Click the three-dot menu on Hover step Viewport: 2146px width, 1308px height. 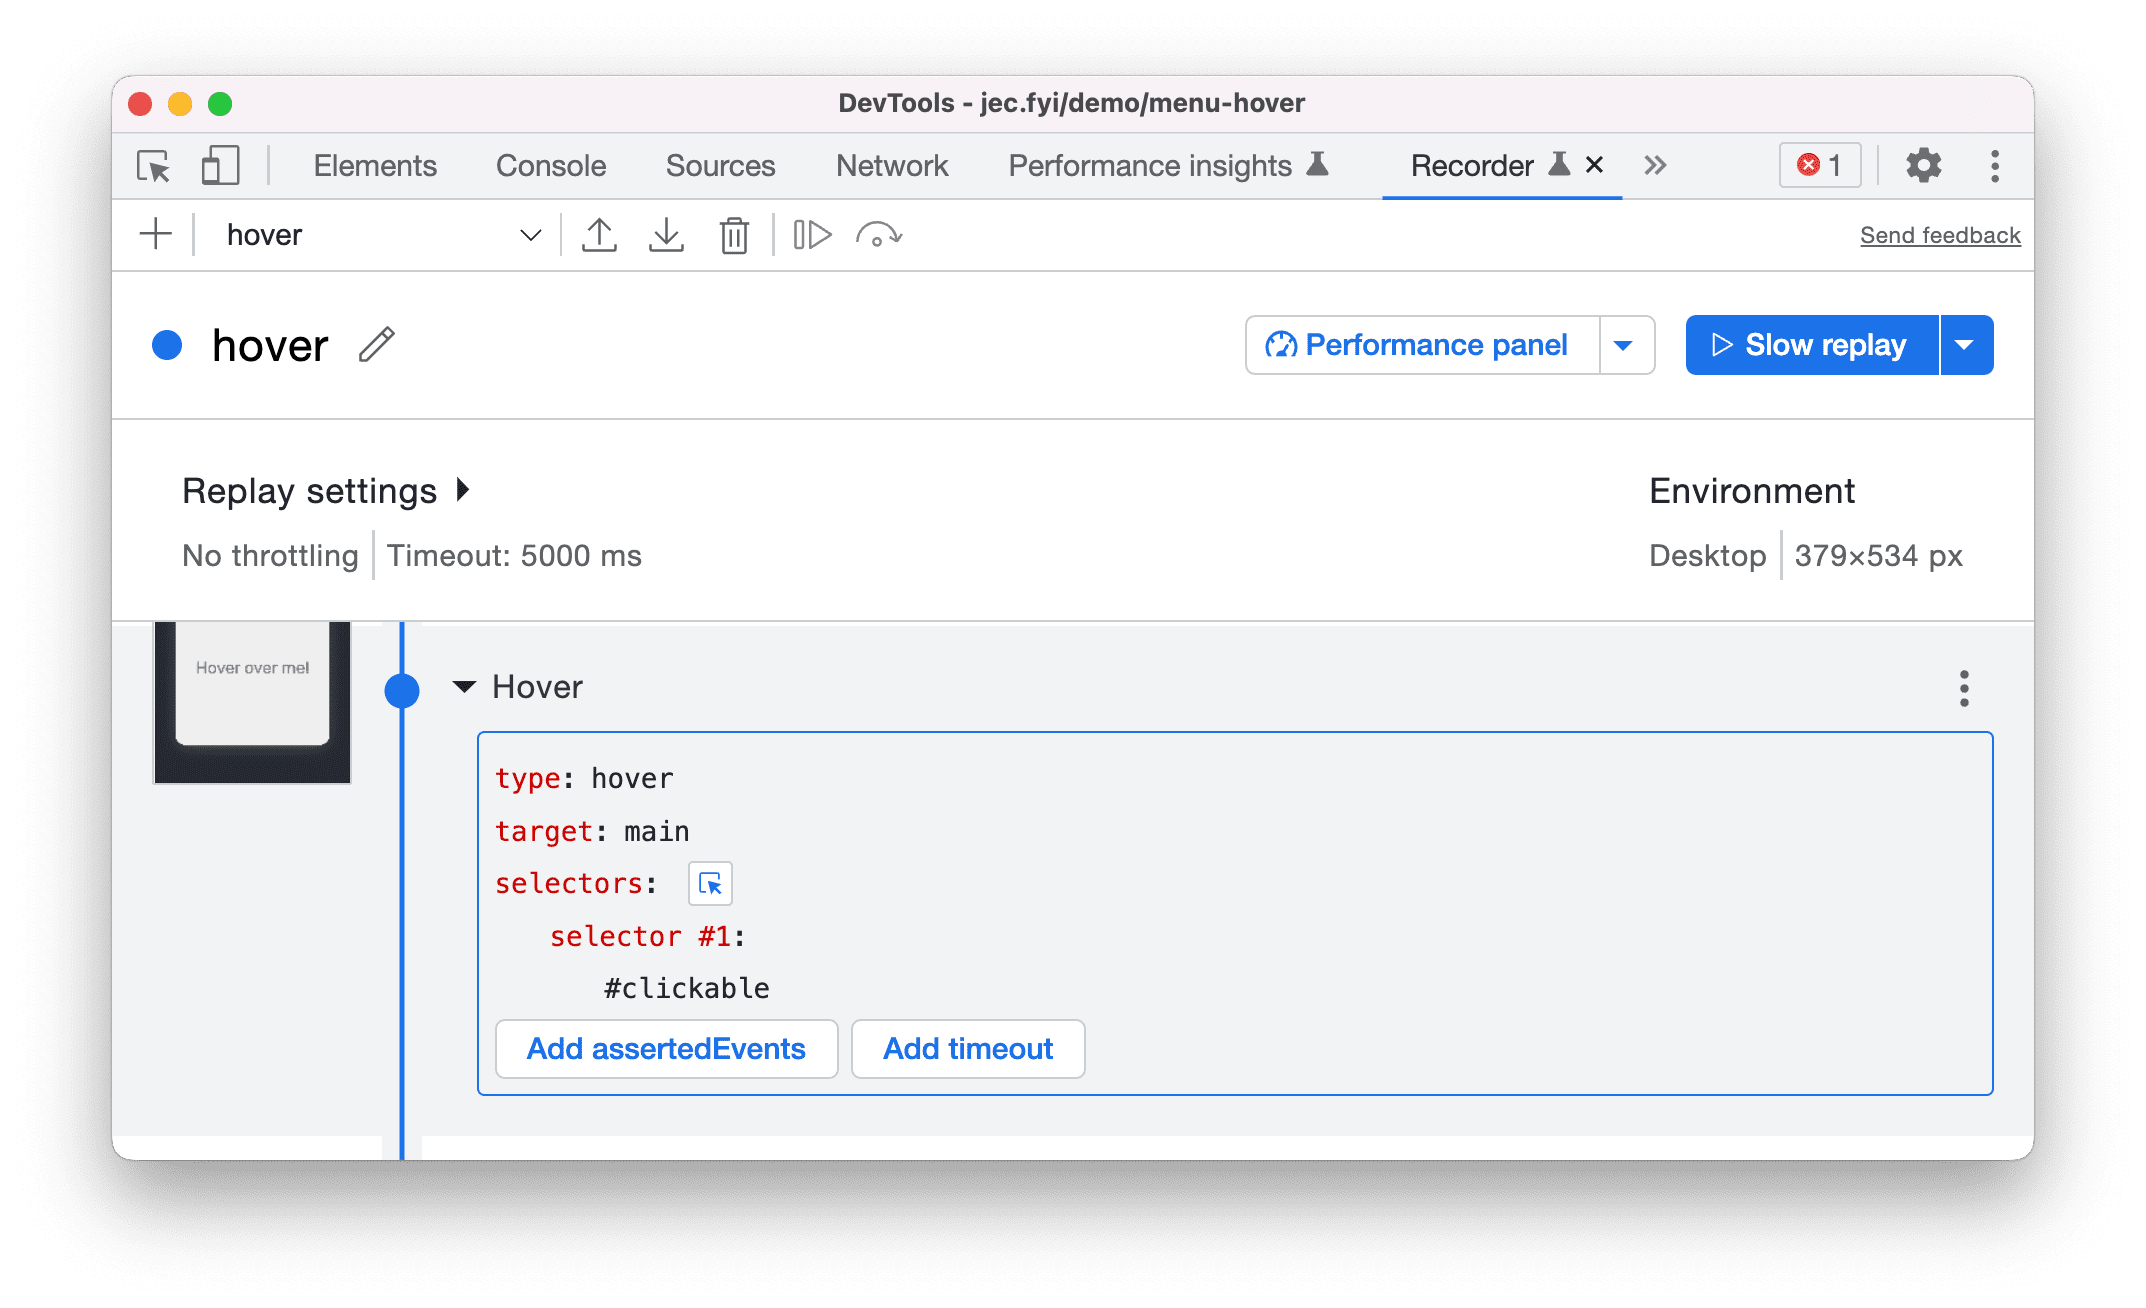1964,689
